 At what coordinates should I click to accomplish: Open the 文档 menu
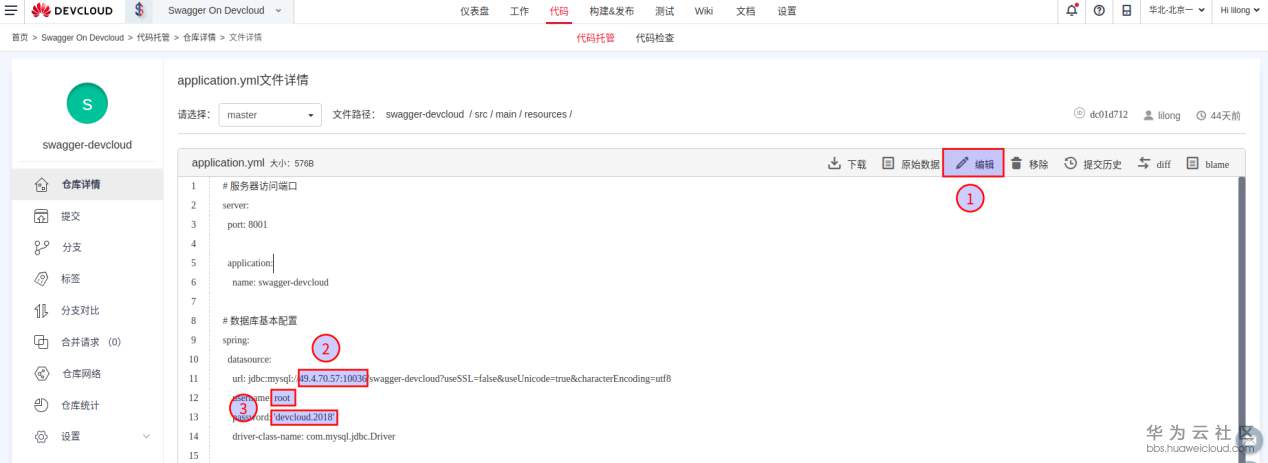(746, 11)
